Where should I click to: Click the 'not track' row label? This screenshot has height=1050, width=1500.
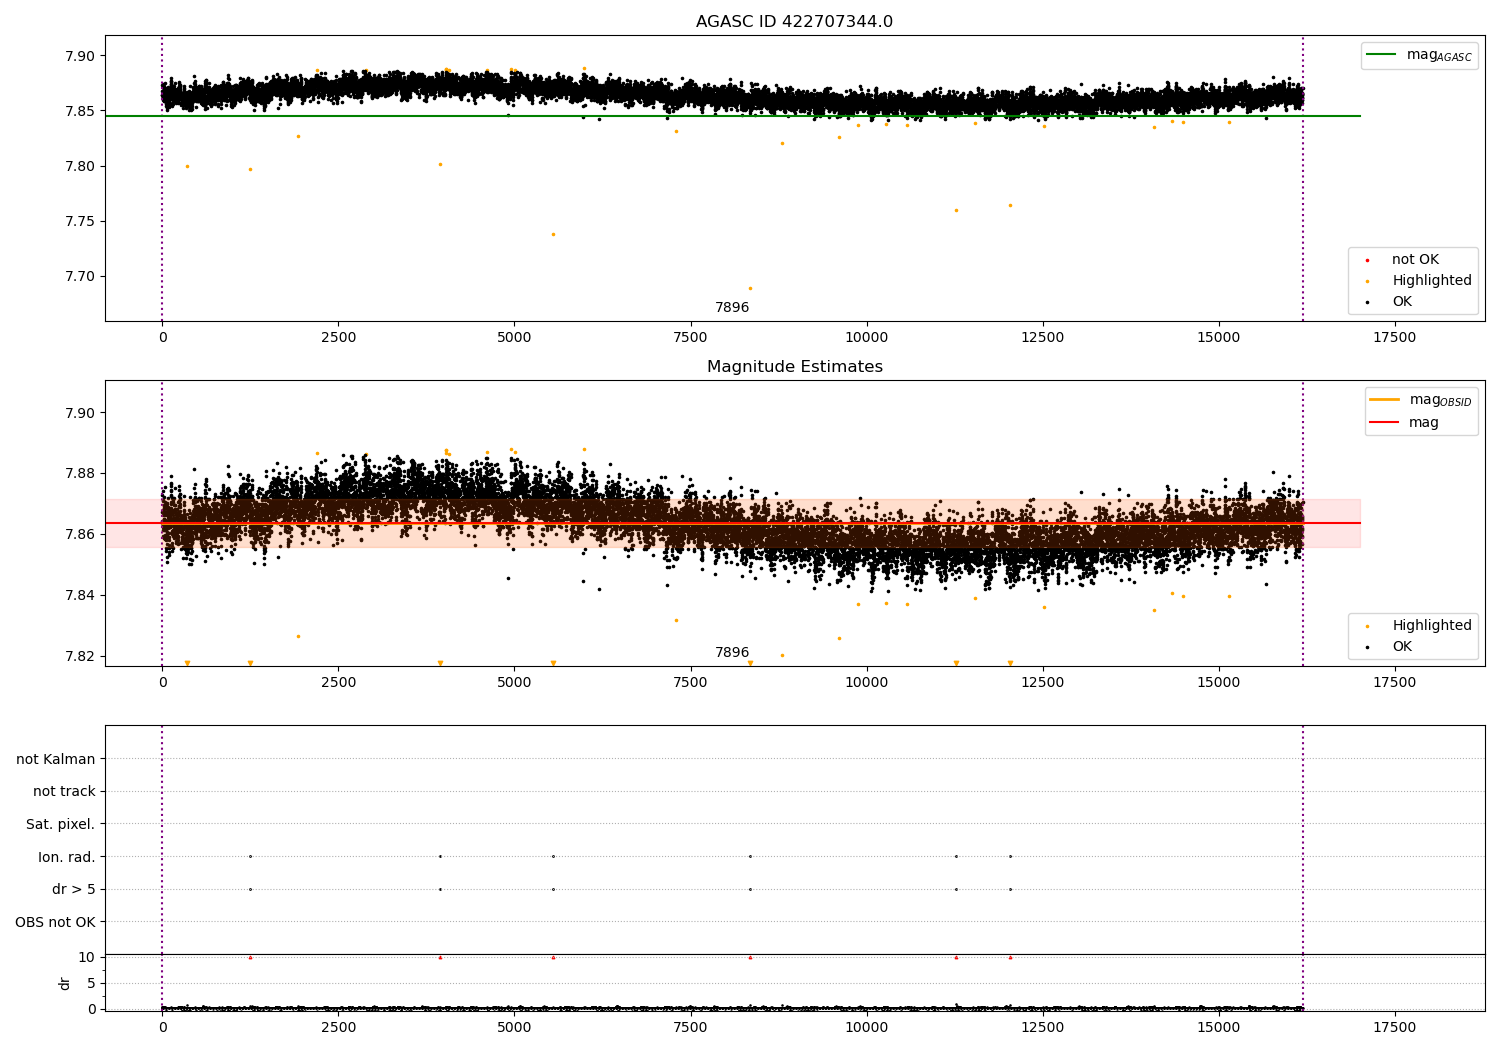tap(64, 791)
